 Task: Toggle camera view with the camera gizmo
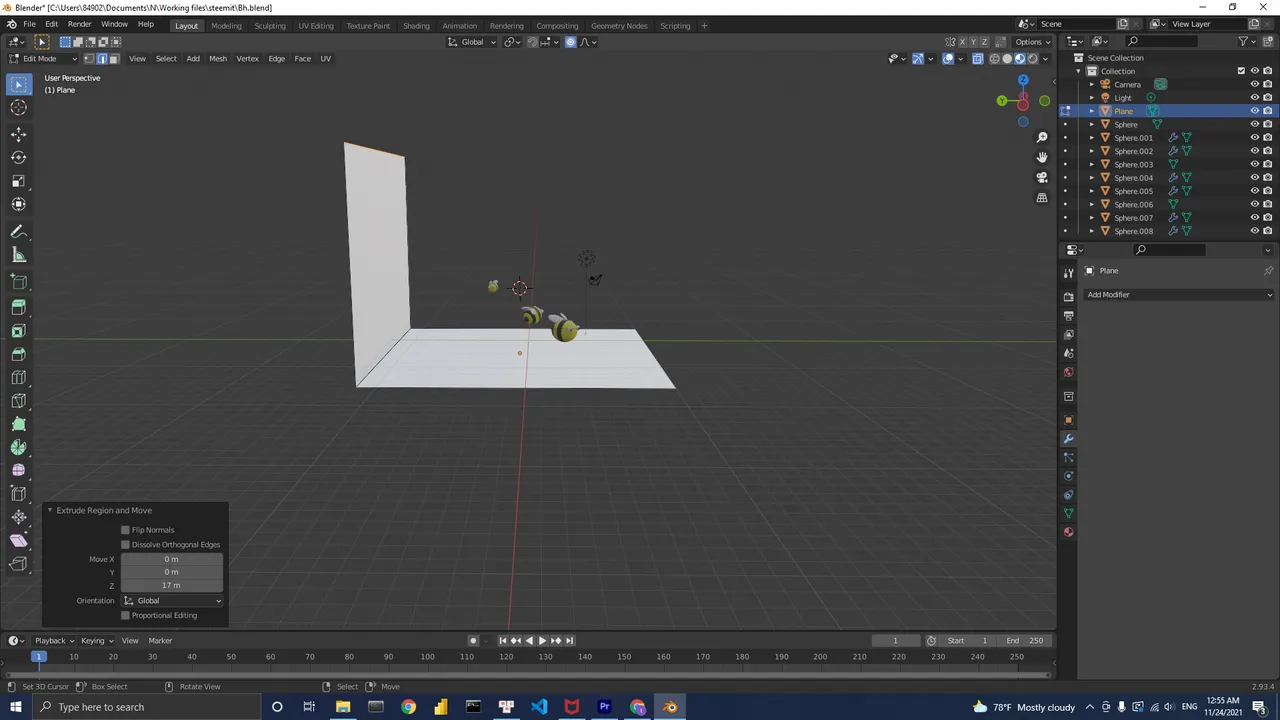click(x=1042, y=177)
